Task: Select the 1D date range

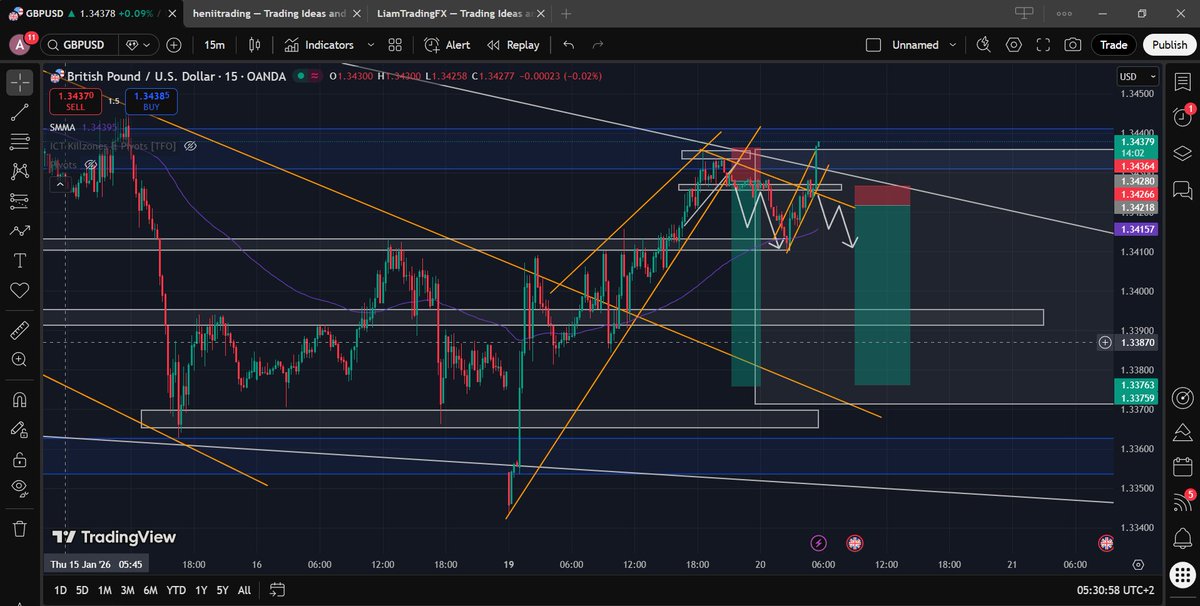Action: click(x=61, y=590)
